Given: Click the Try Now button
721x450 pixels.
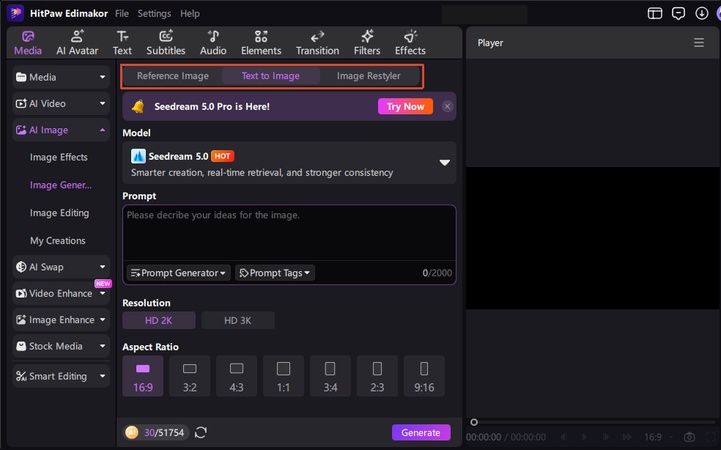Looking at the screenshot, I should (405, 107).
